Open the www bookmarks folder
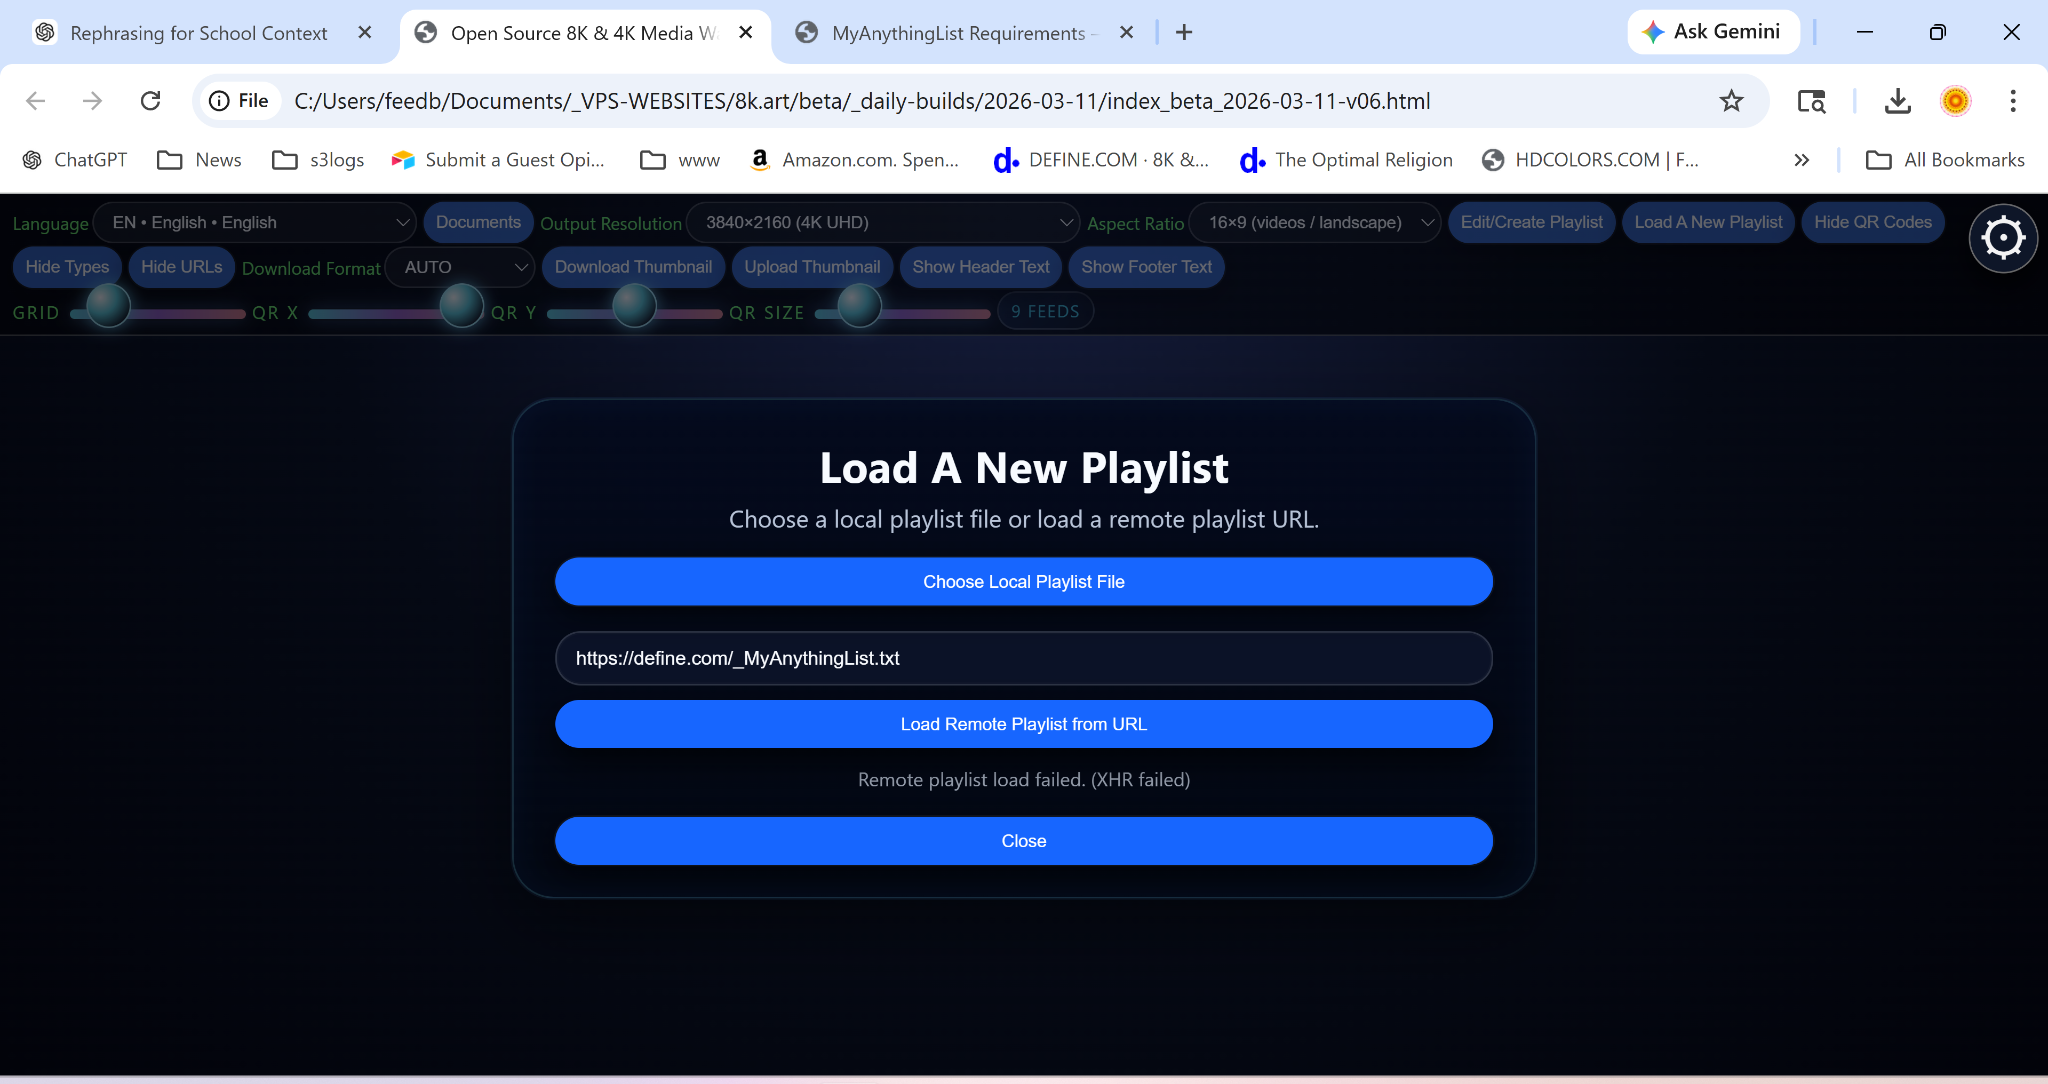 click(x=680, y=160)
